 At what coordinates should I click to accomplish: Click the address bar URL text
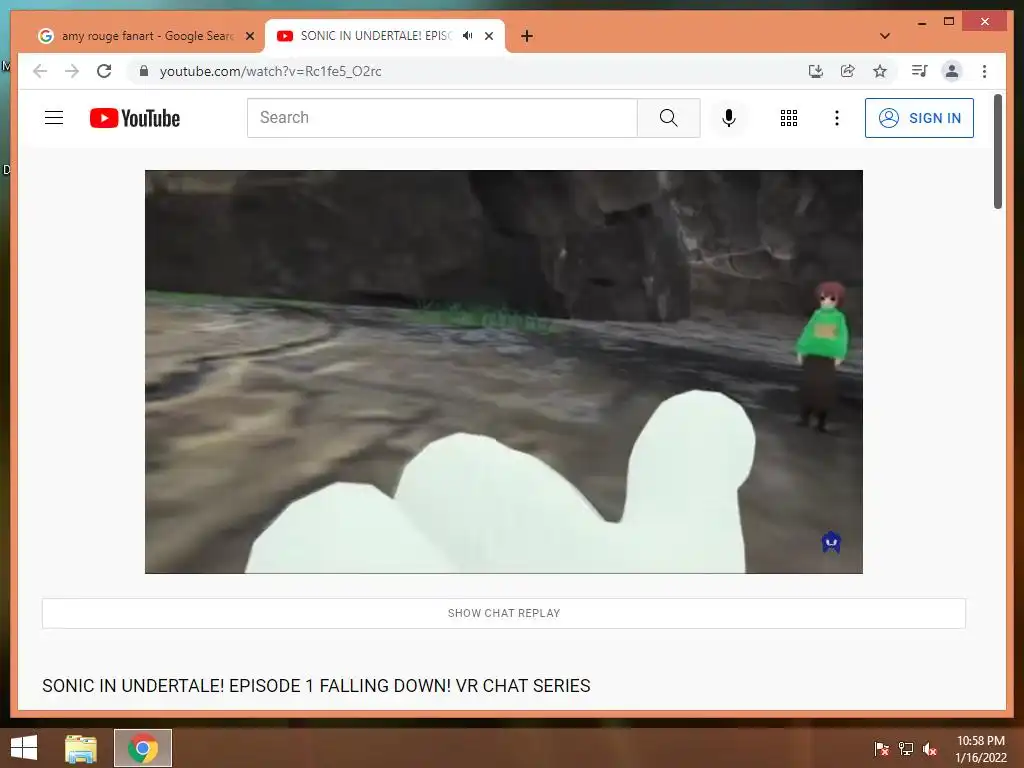click(270, 71)
